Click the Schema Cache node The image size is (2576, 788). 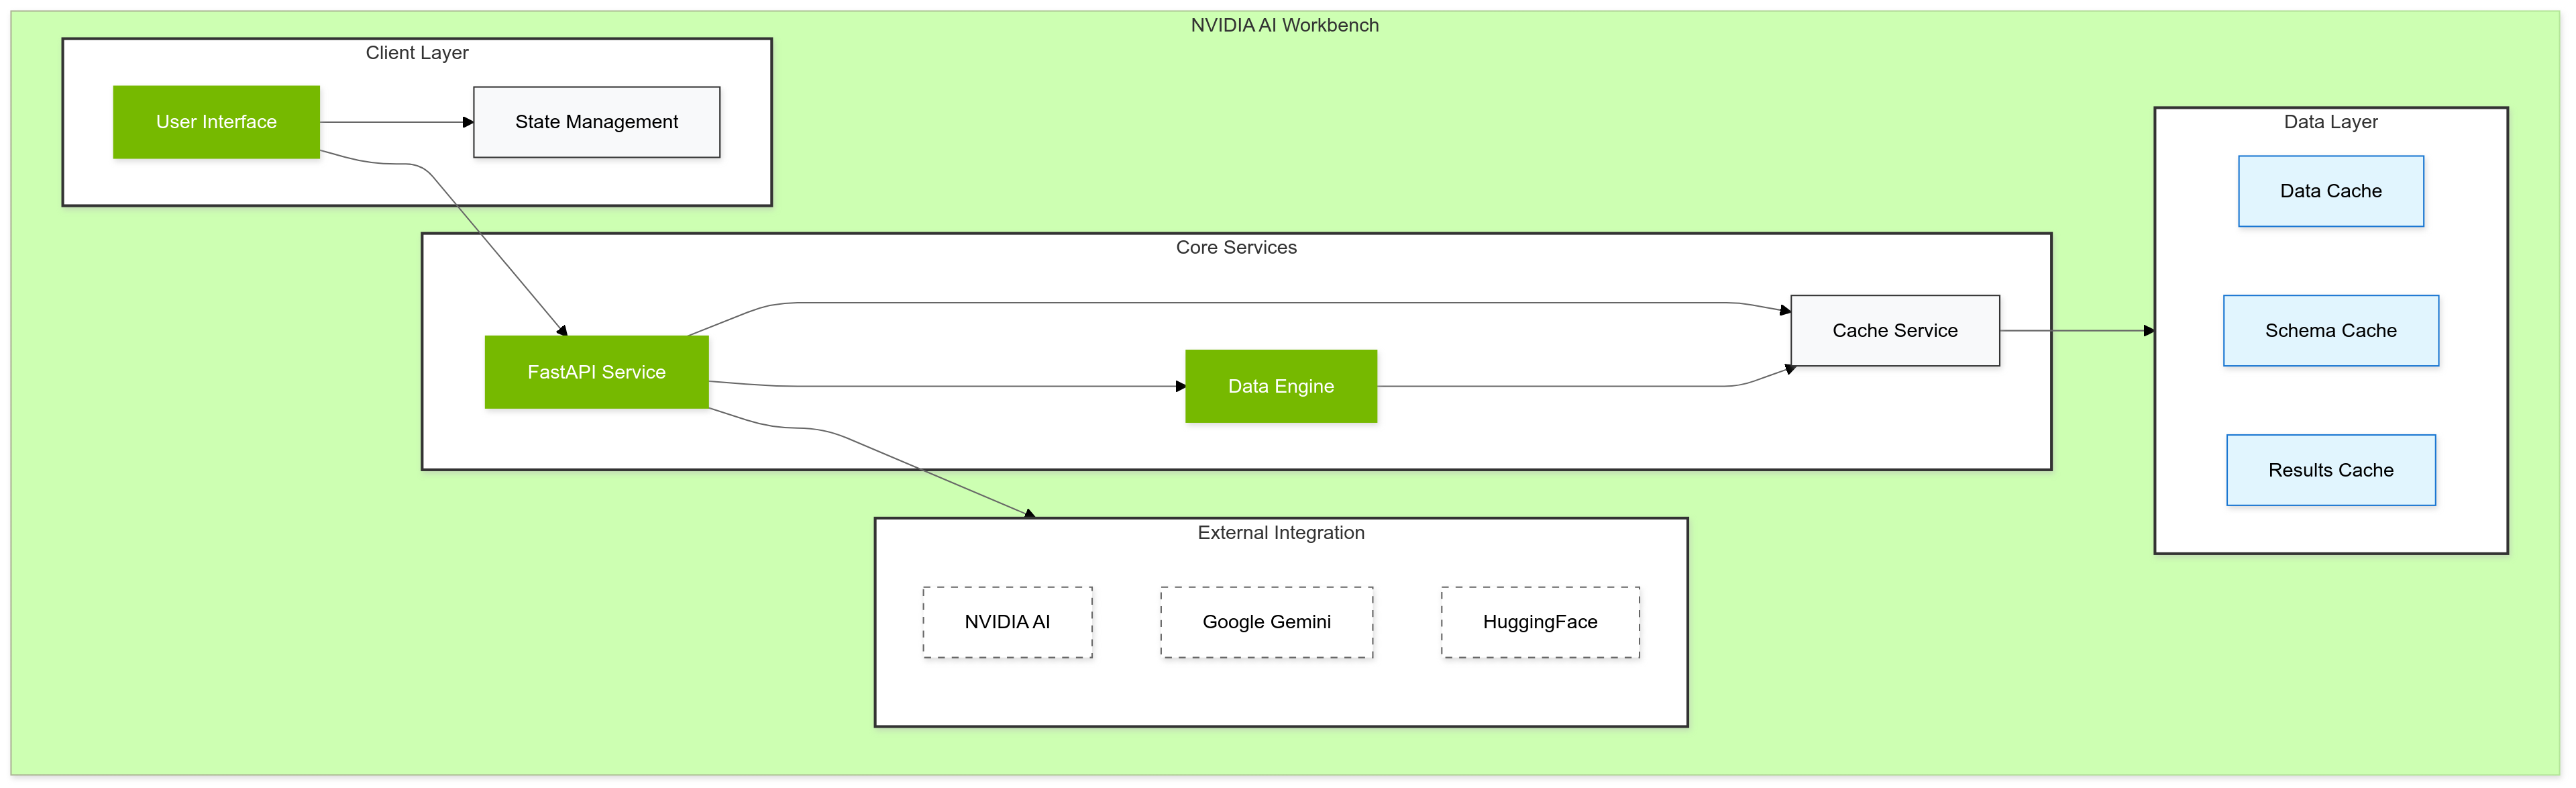click(2330, 331)
